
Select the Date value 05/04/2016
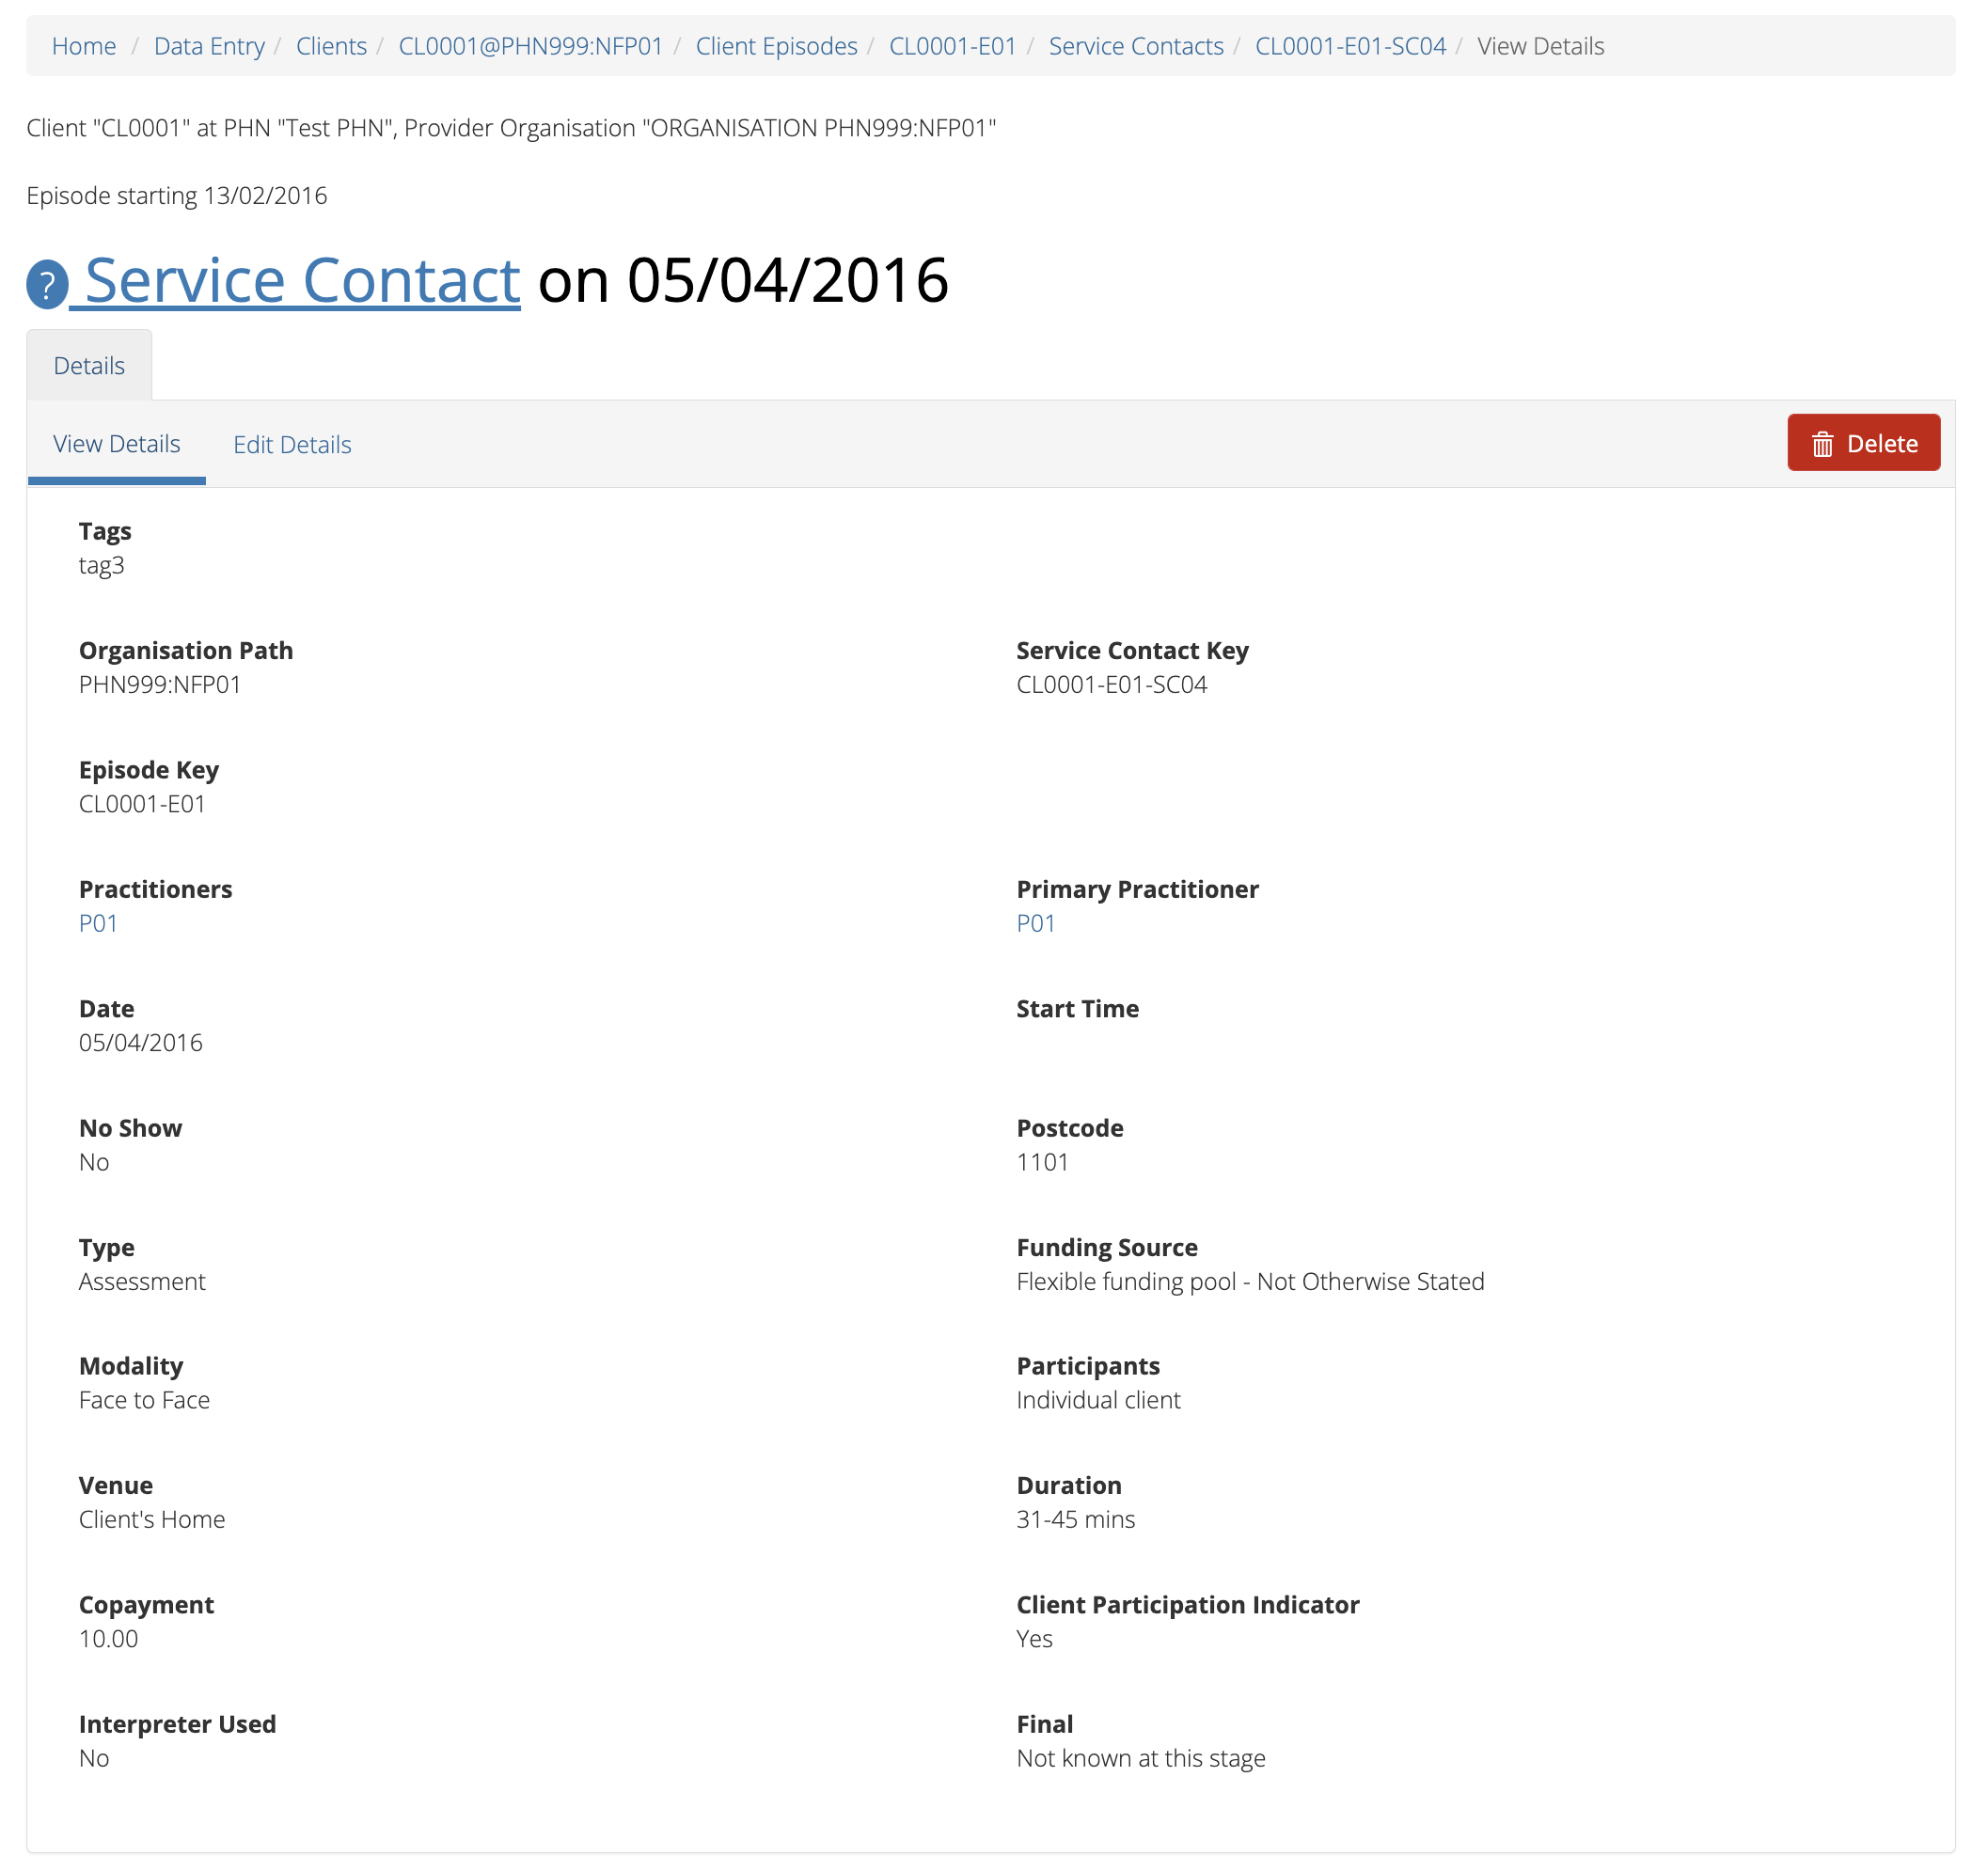pyautogui.click(x=141, y=1043)
